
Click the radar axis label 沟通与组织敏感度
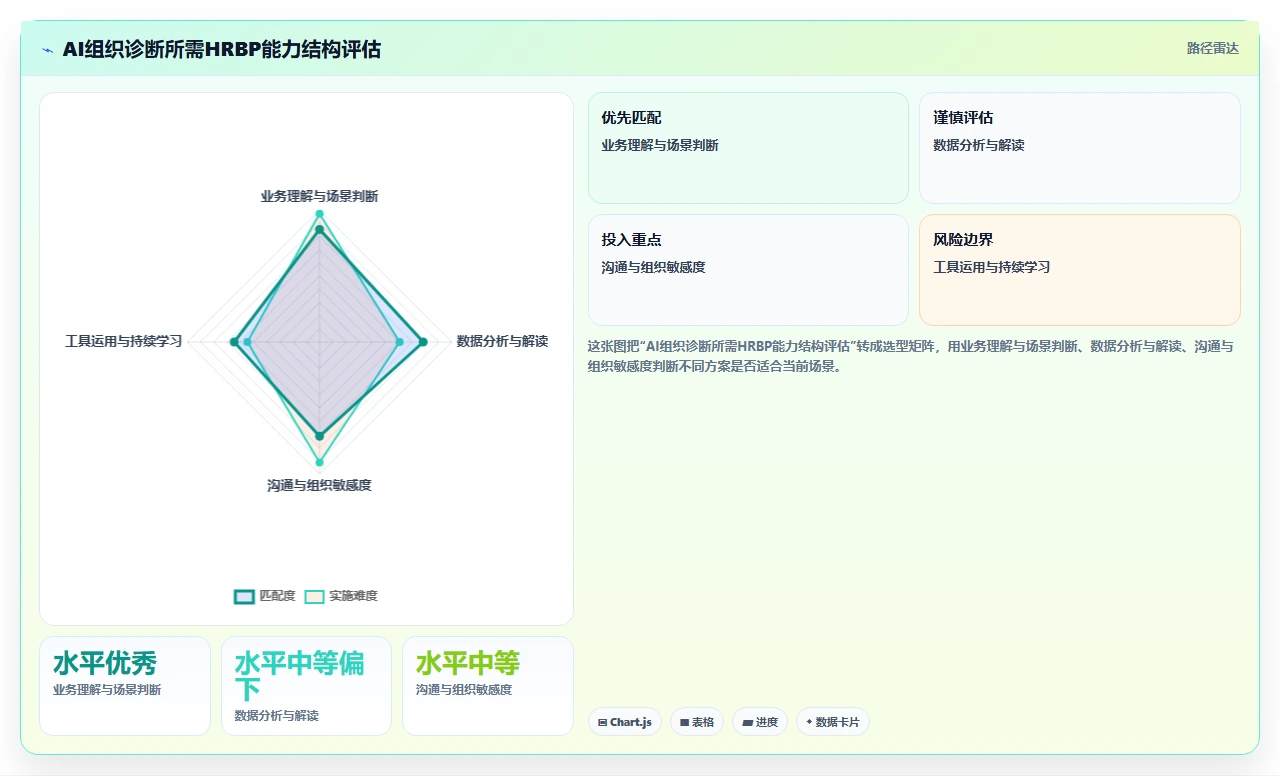(x=320, y=485)
